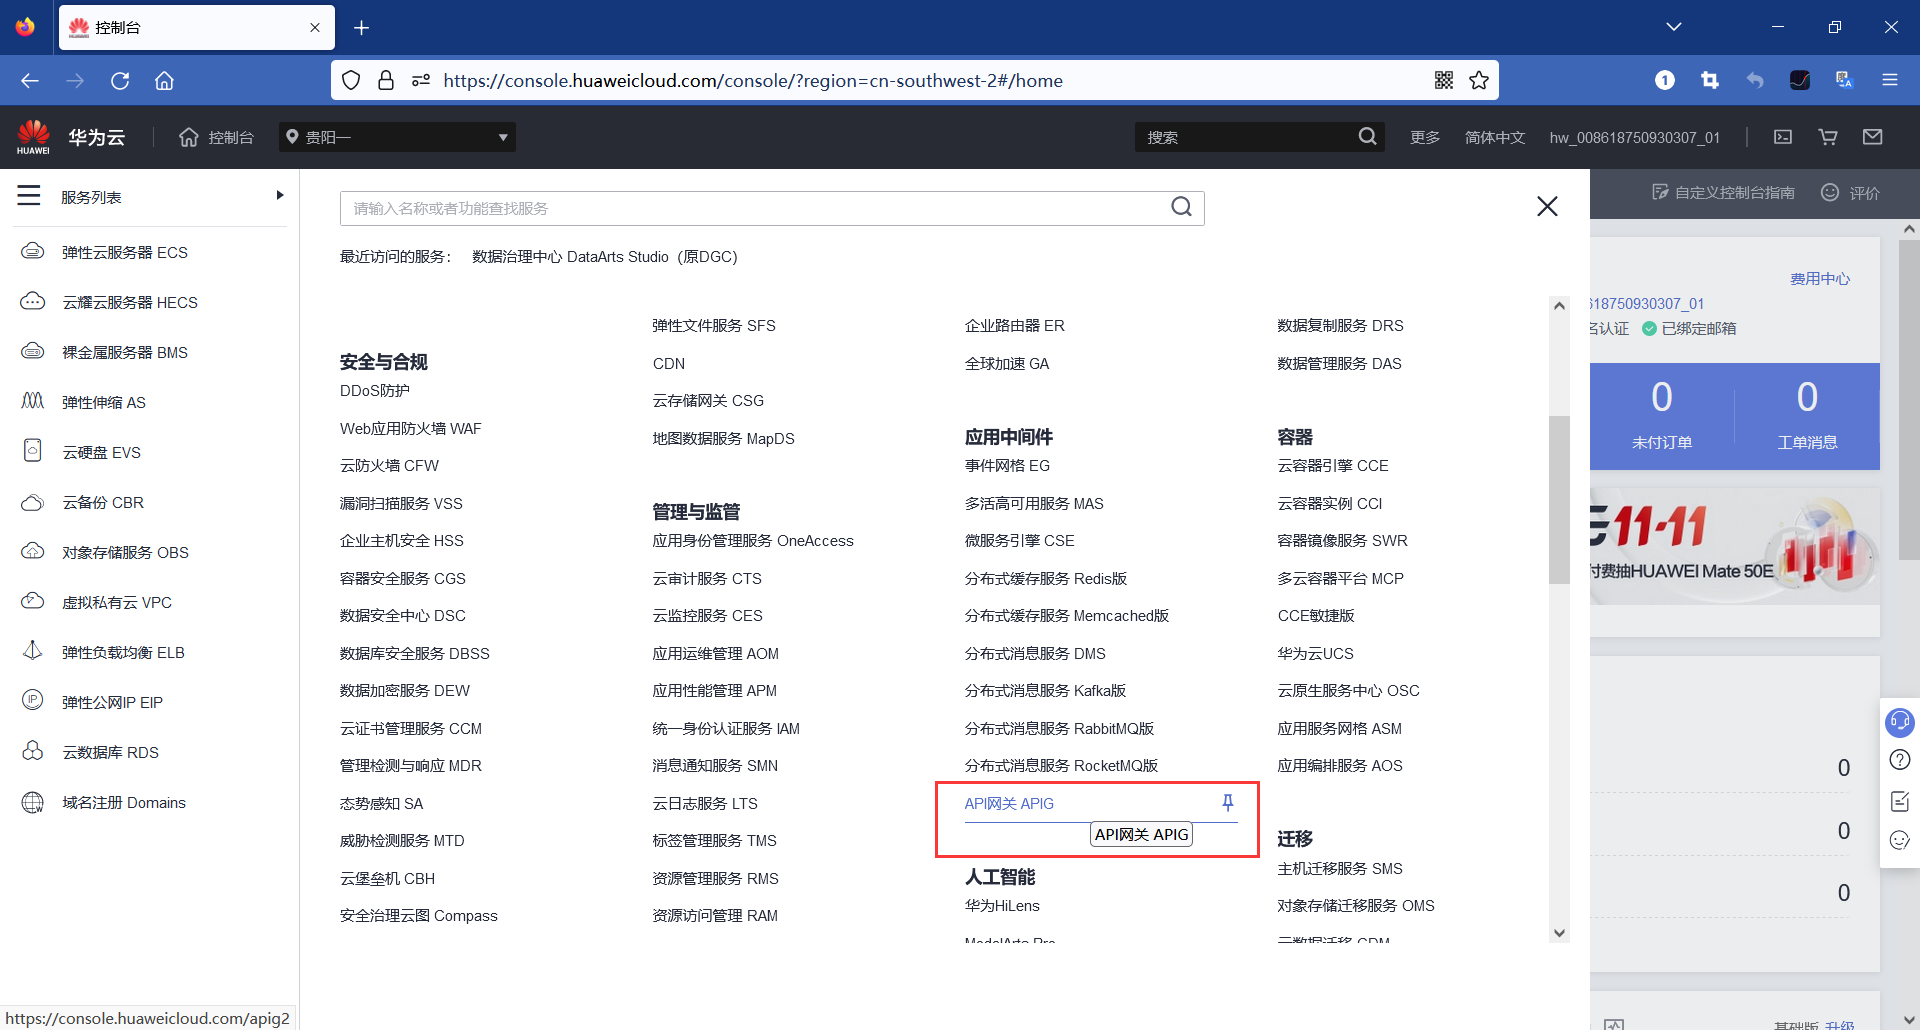
Task: Open the shopping cart icon
Action: 1827,137
